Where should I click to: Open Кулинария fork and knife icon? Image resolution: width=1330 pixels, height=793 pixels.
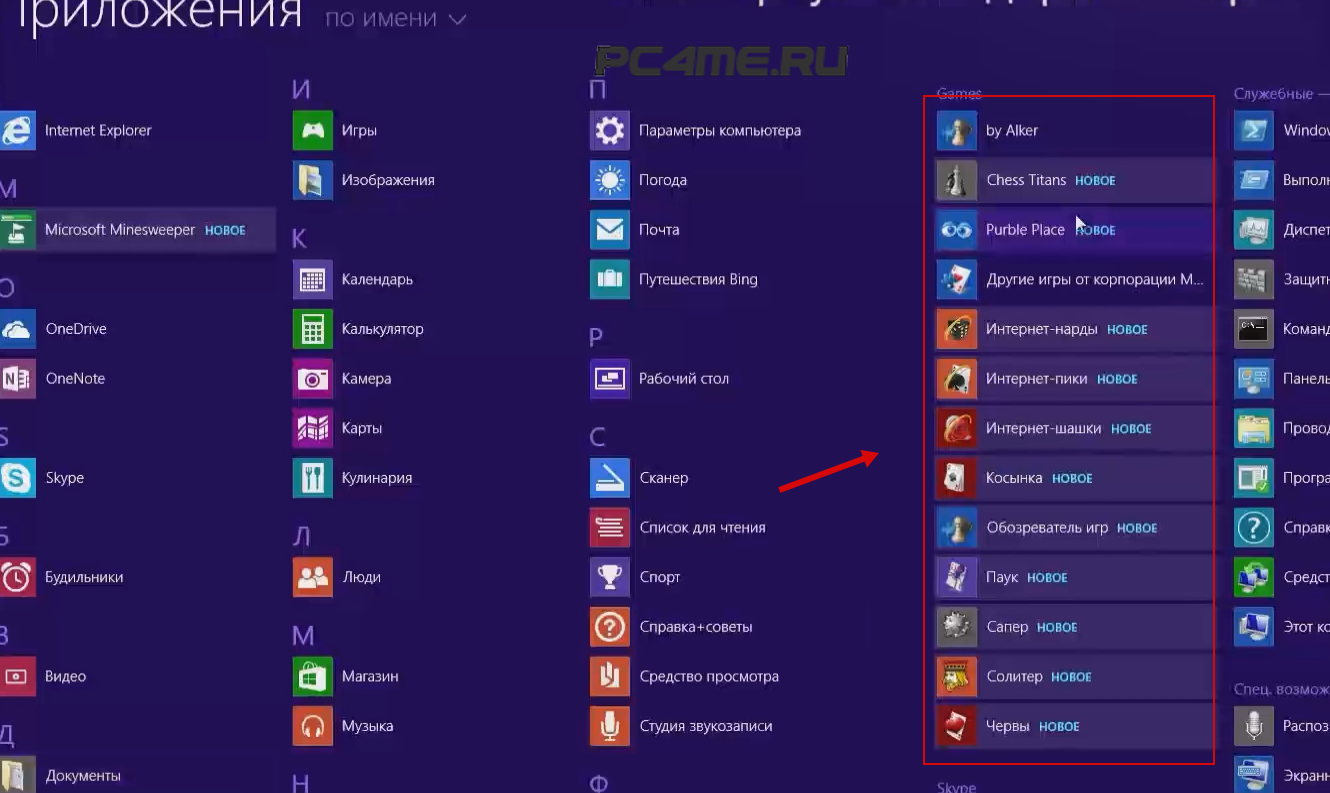tap(313, 478)
